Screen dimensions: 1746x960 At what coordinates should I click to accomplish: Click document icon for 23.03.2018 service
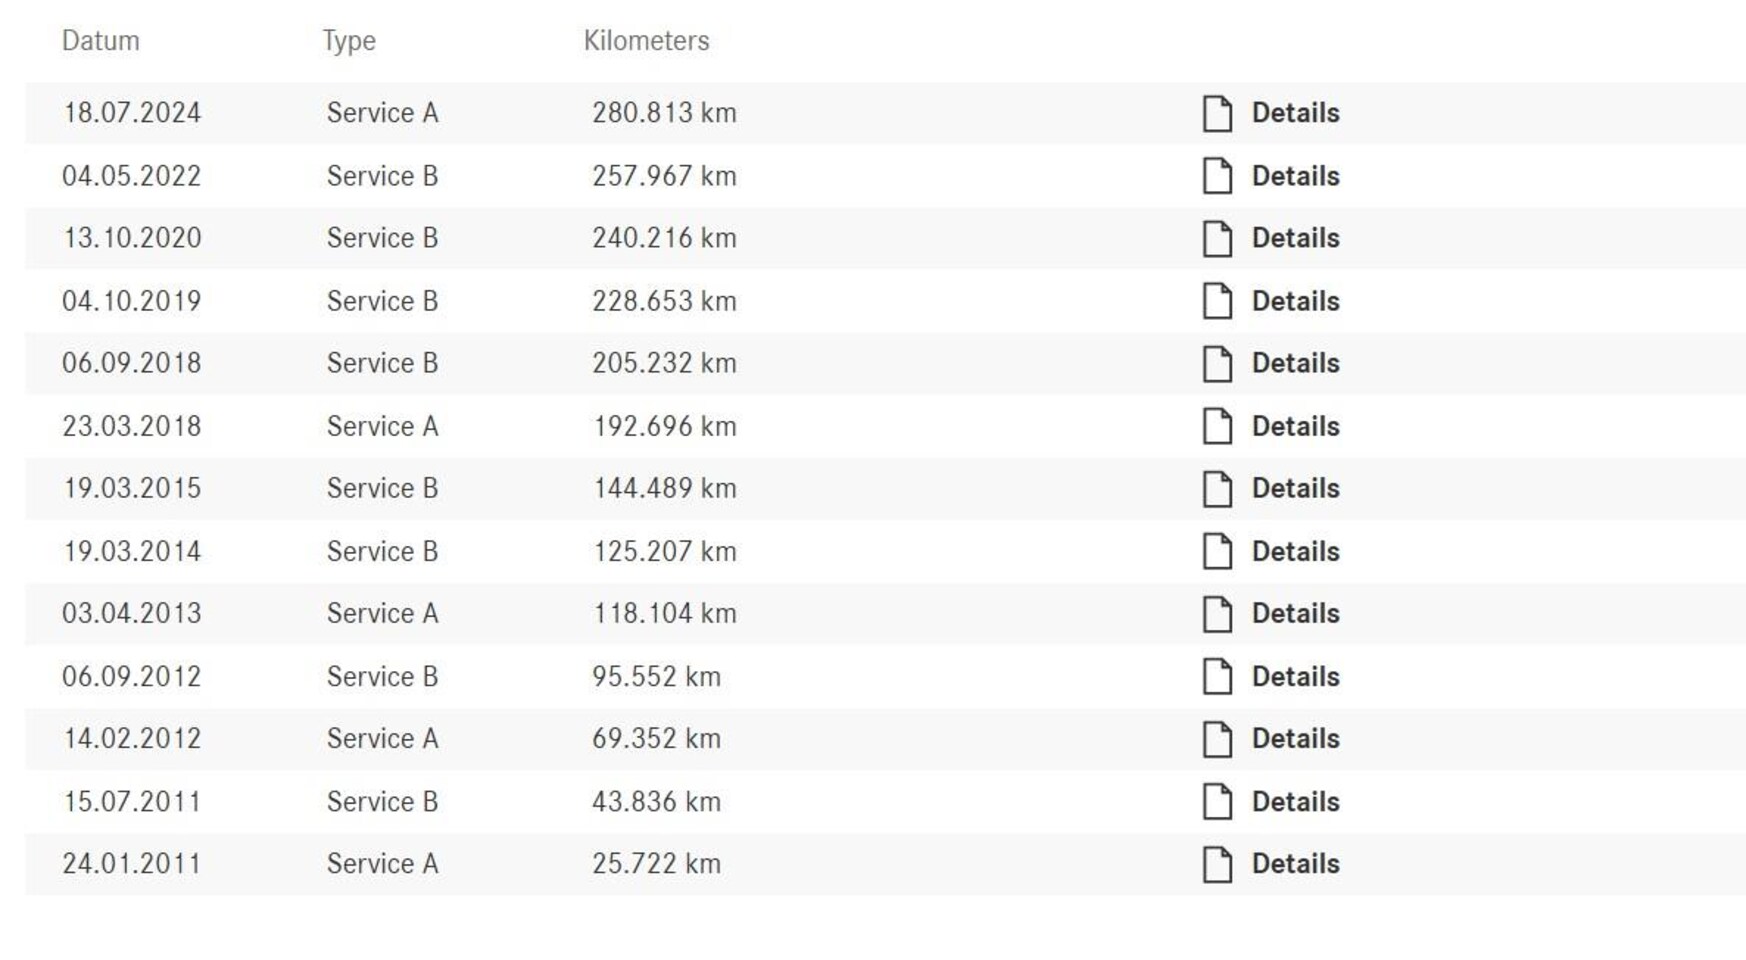(x=1217, y=426)
